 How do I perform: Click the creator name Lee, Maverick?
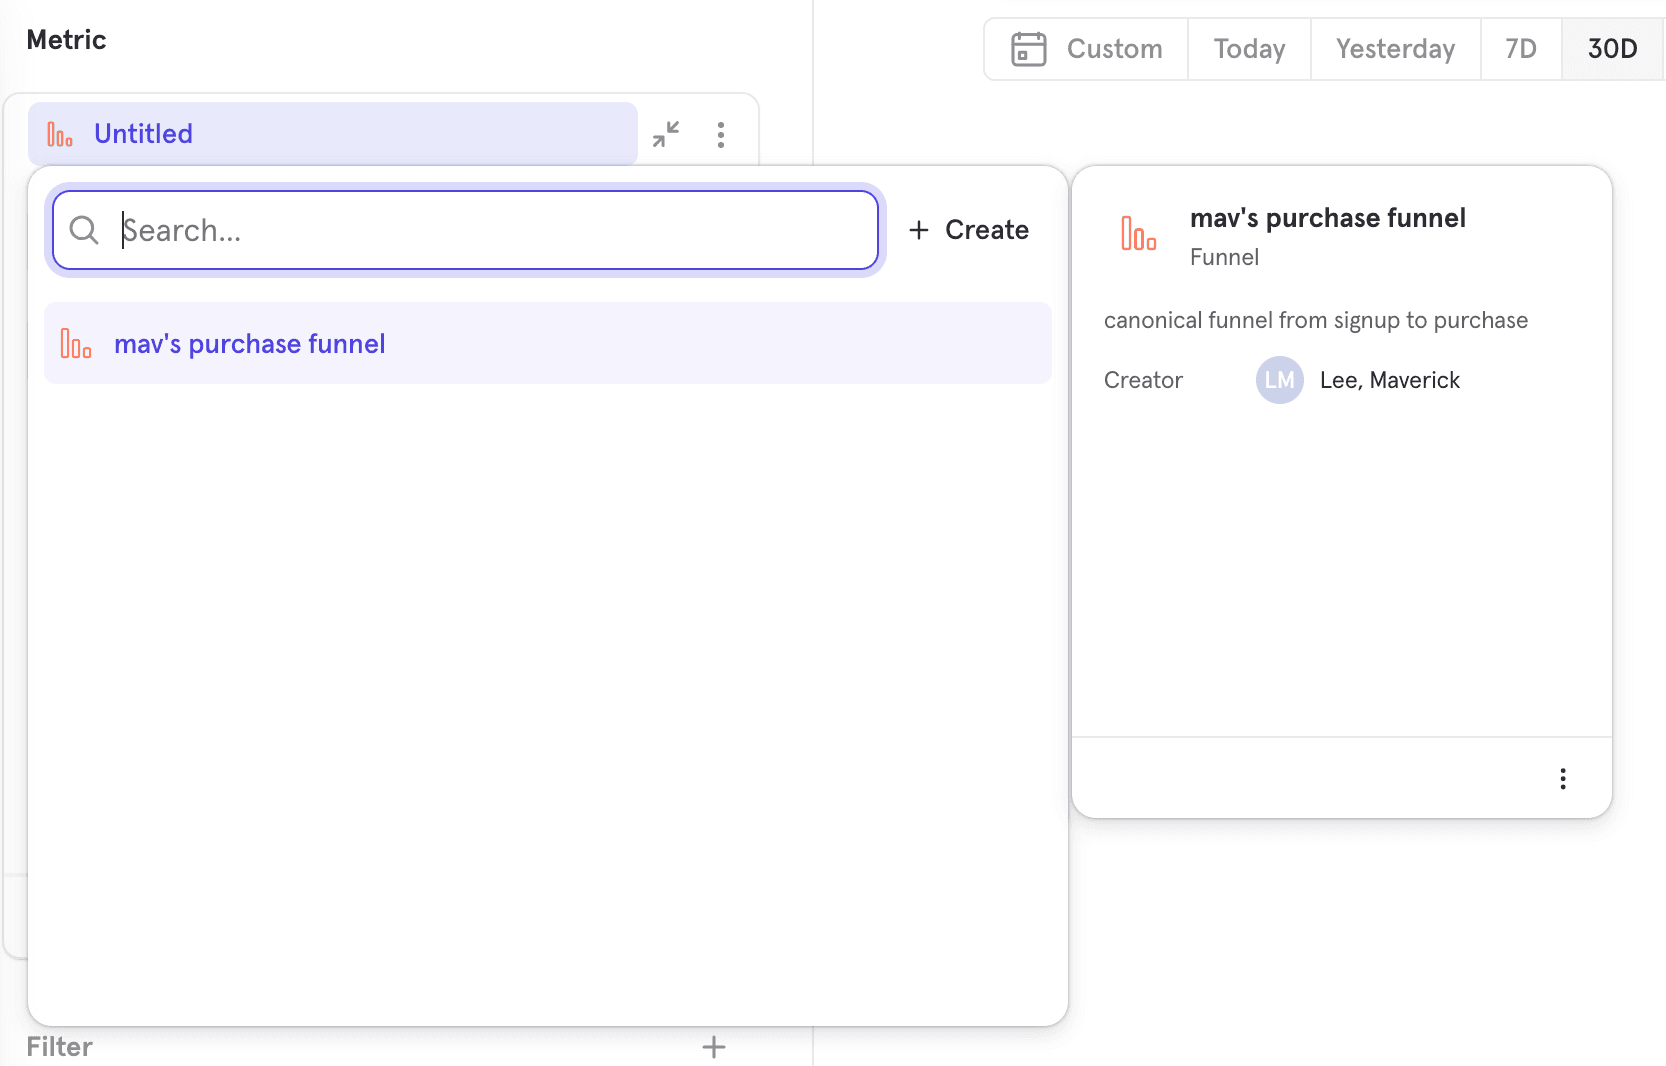[1389, 380]
